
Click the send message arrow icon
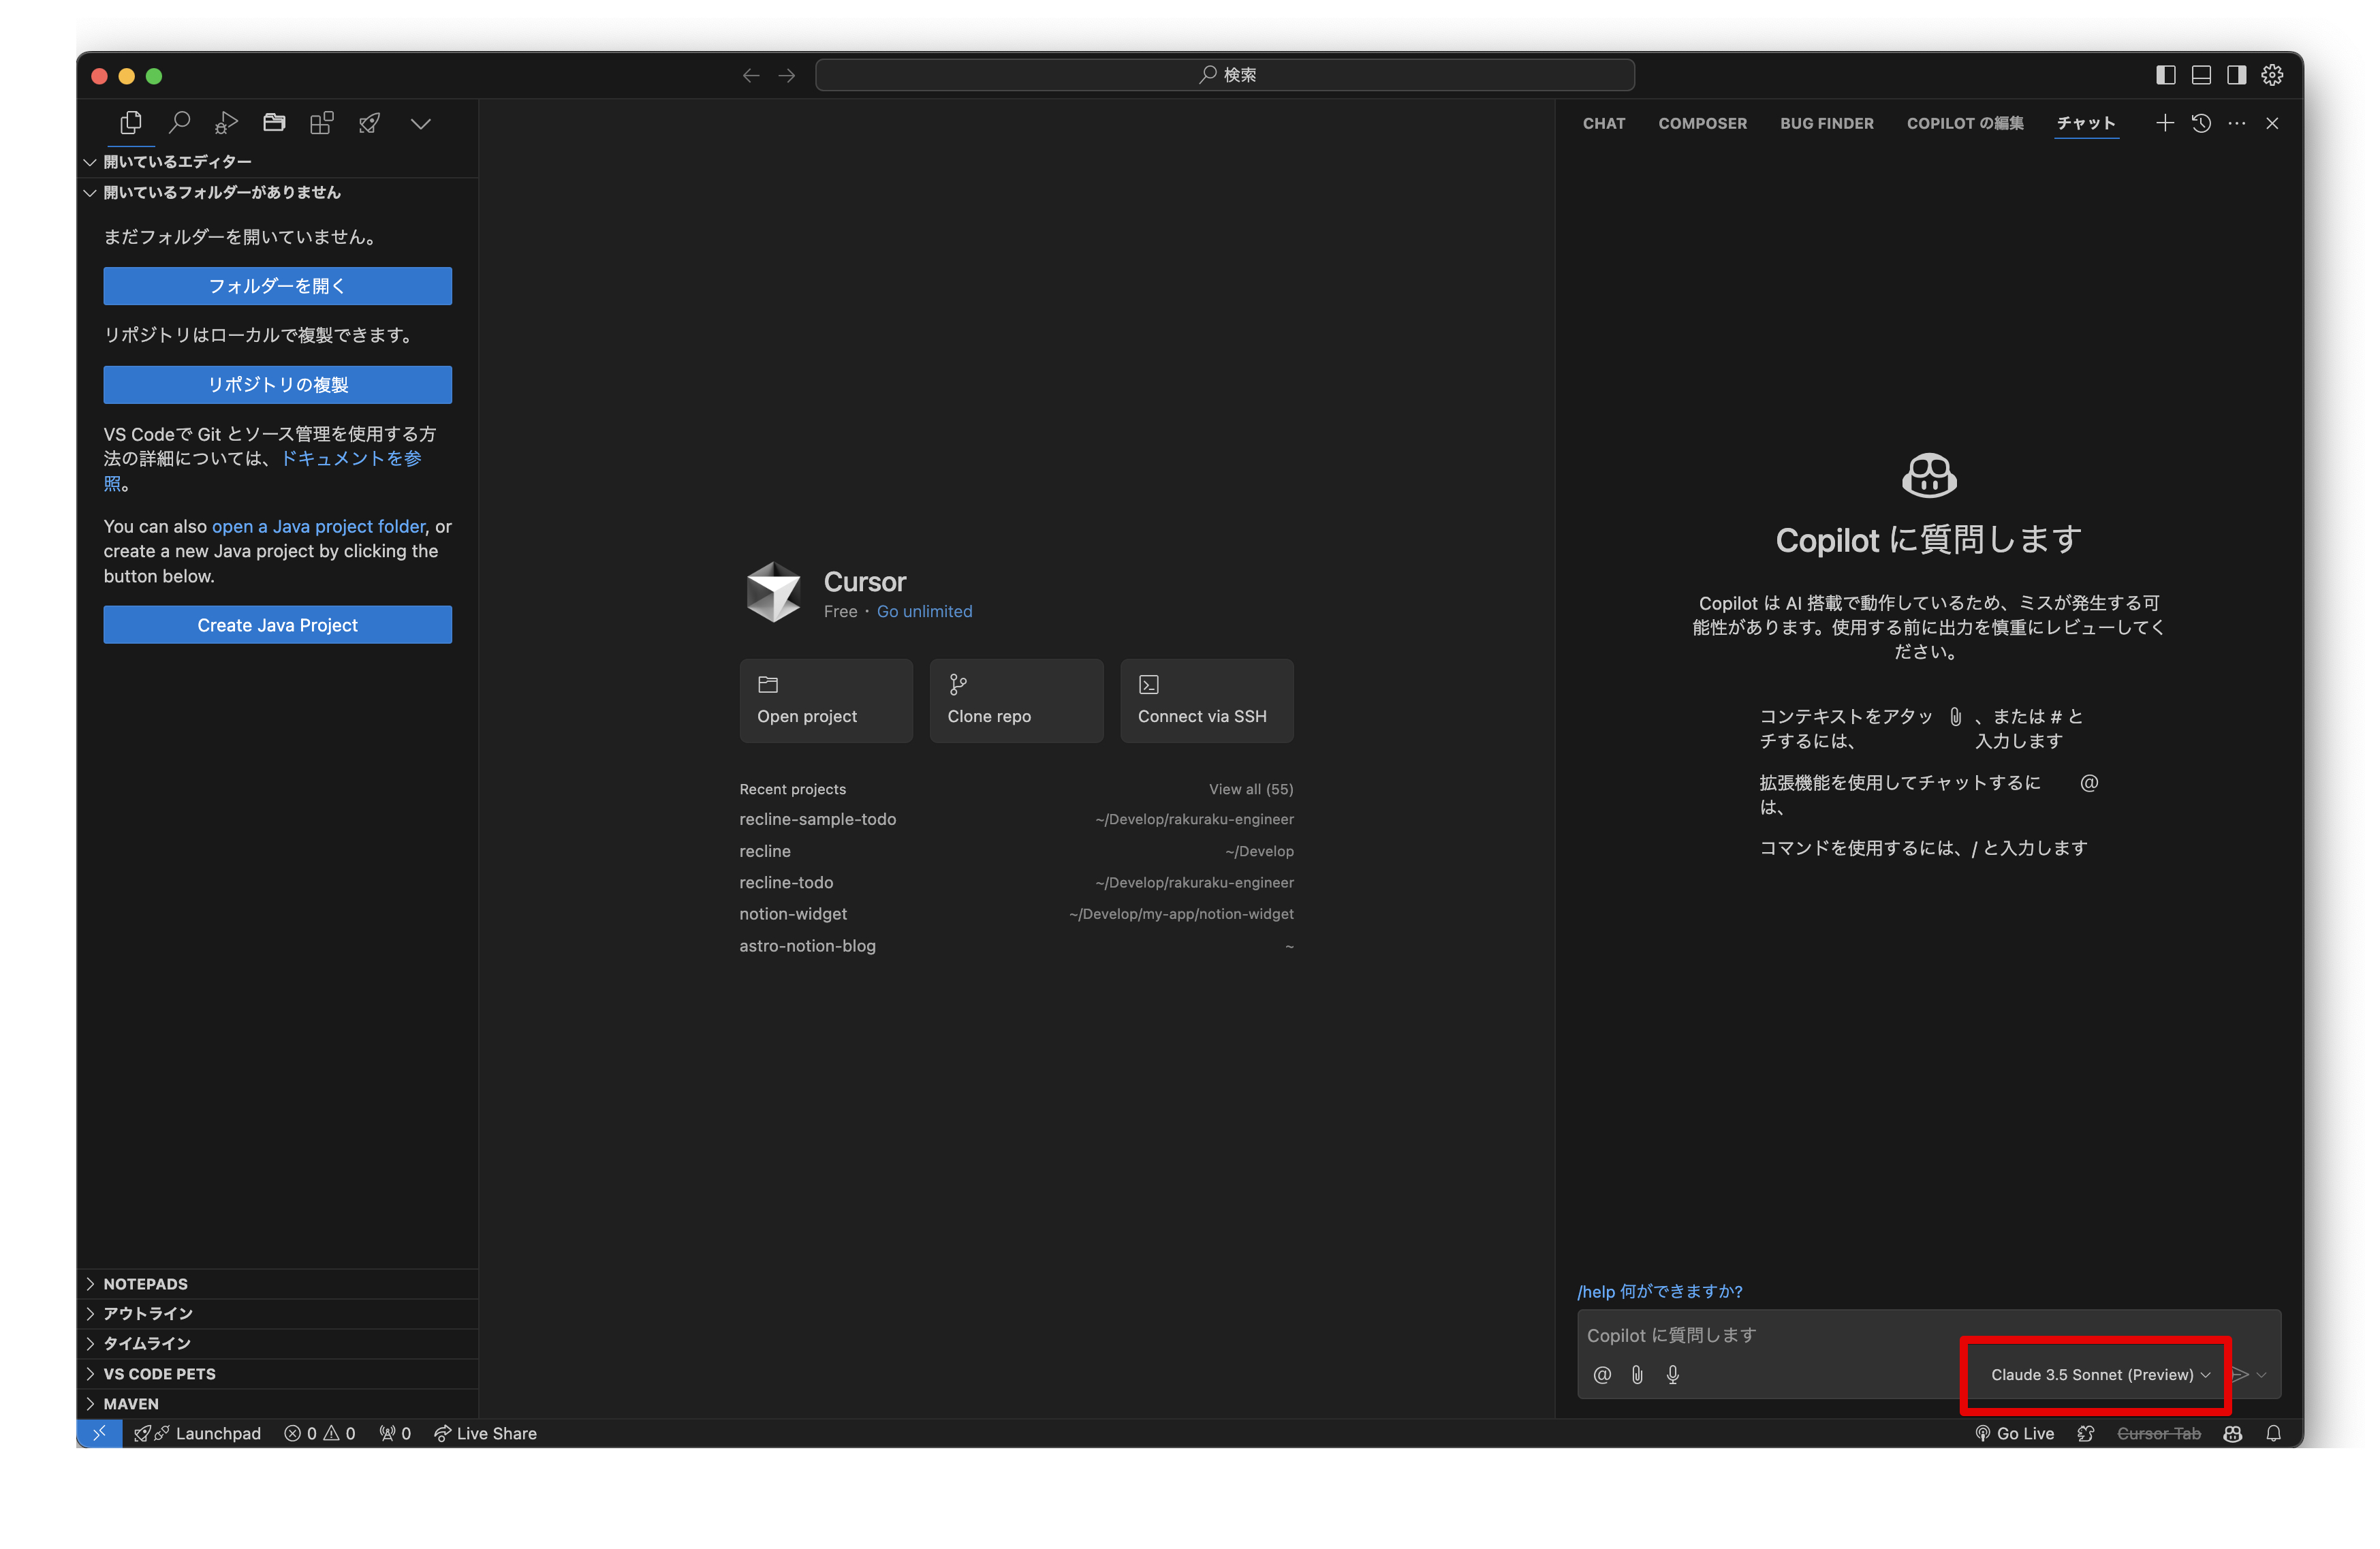pos(2241,1375)
